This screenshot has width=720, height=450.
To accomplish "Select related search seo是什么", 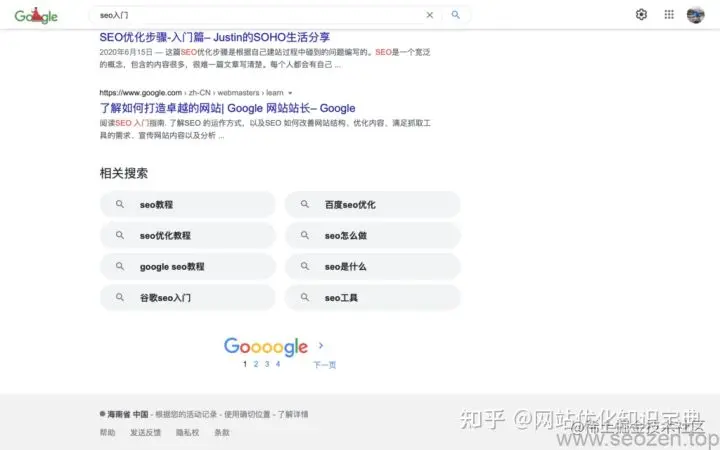I will click(x=372, y=267).
